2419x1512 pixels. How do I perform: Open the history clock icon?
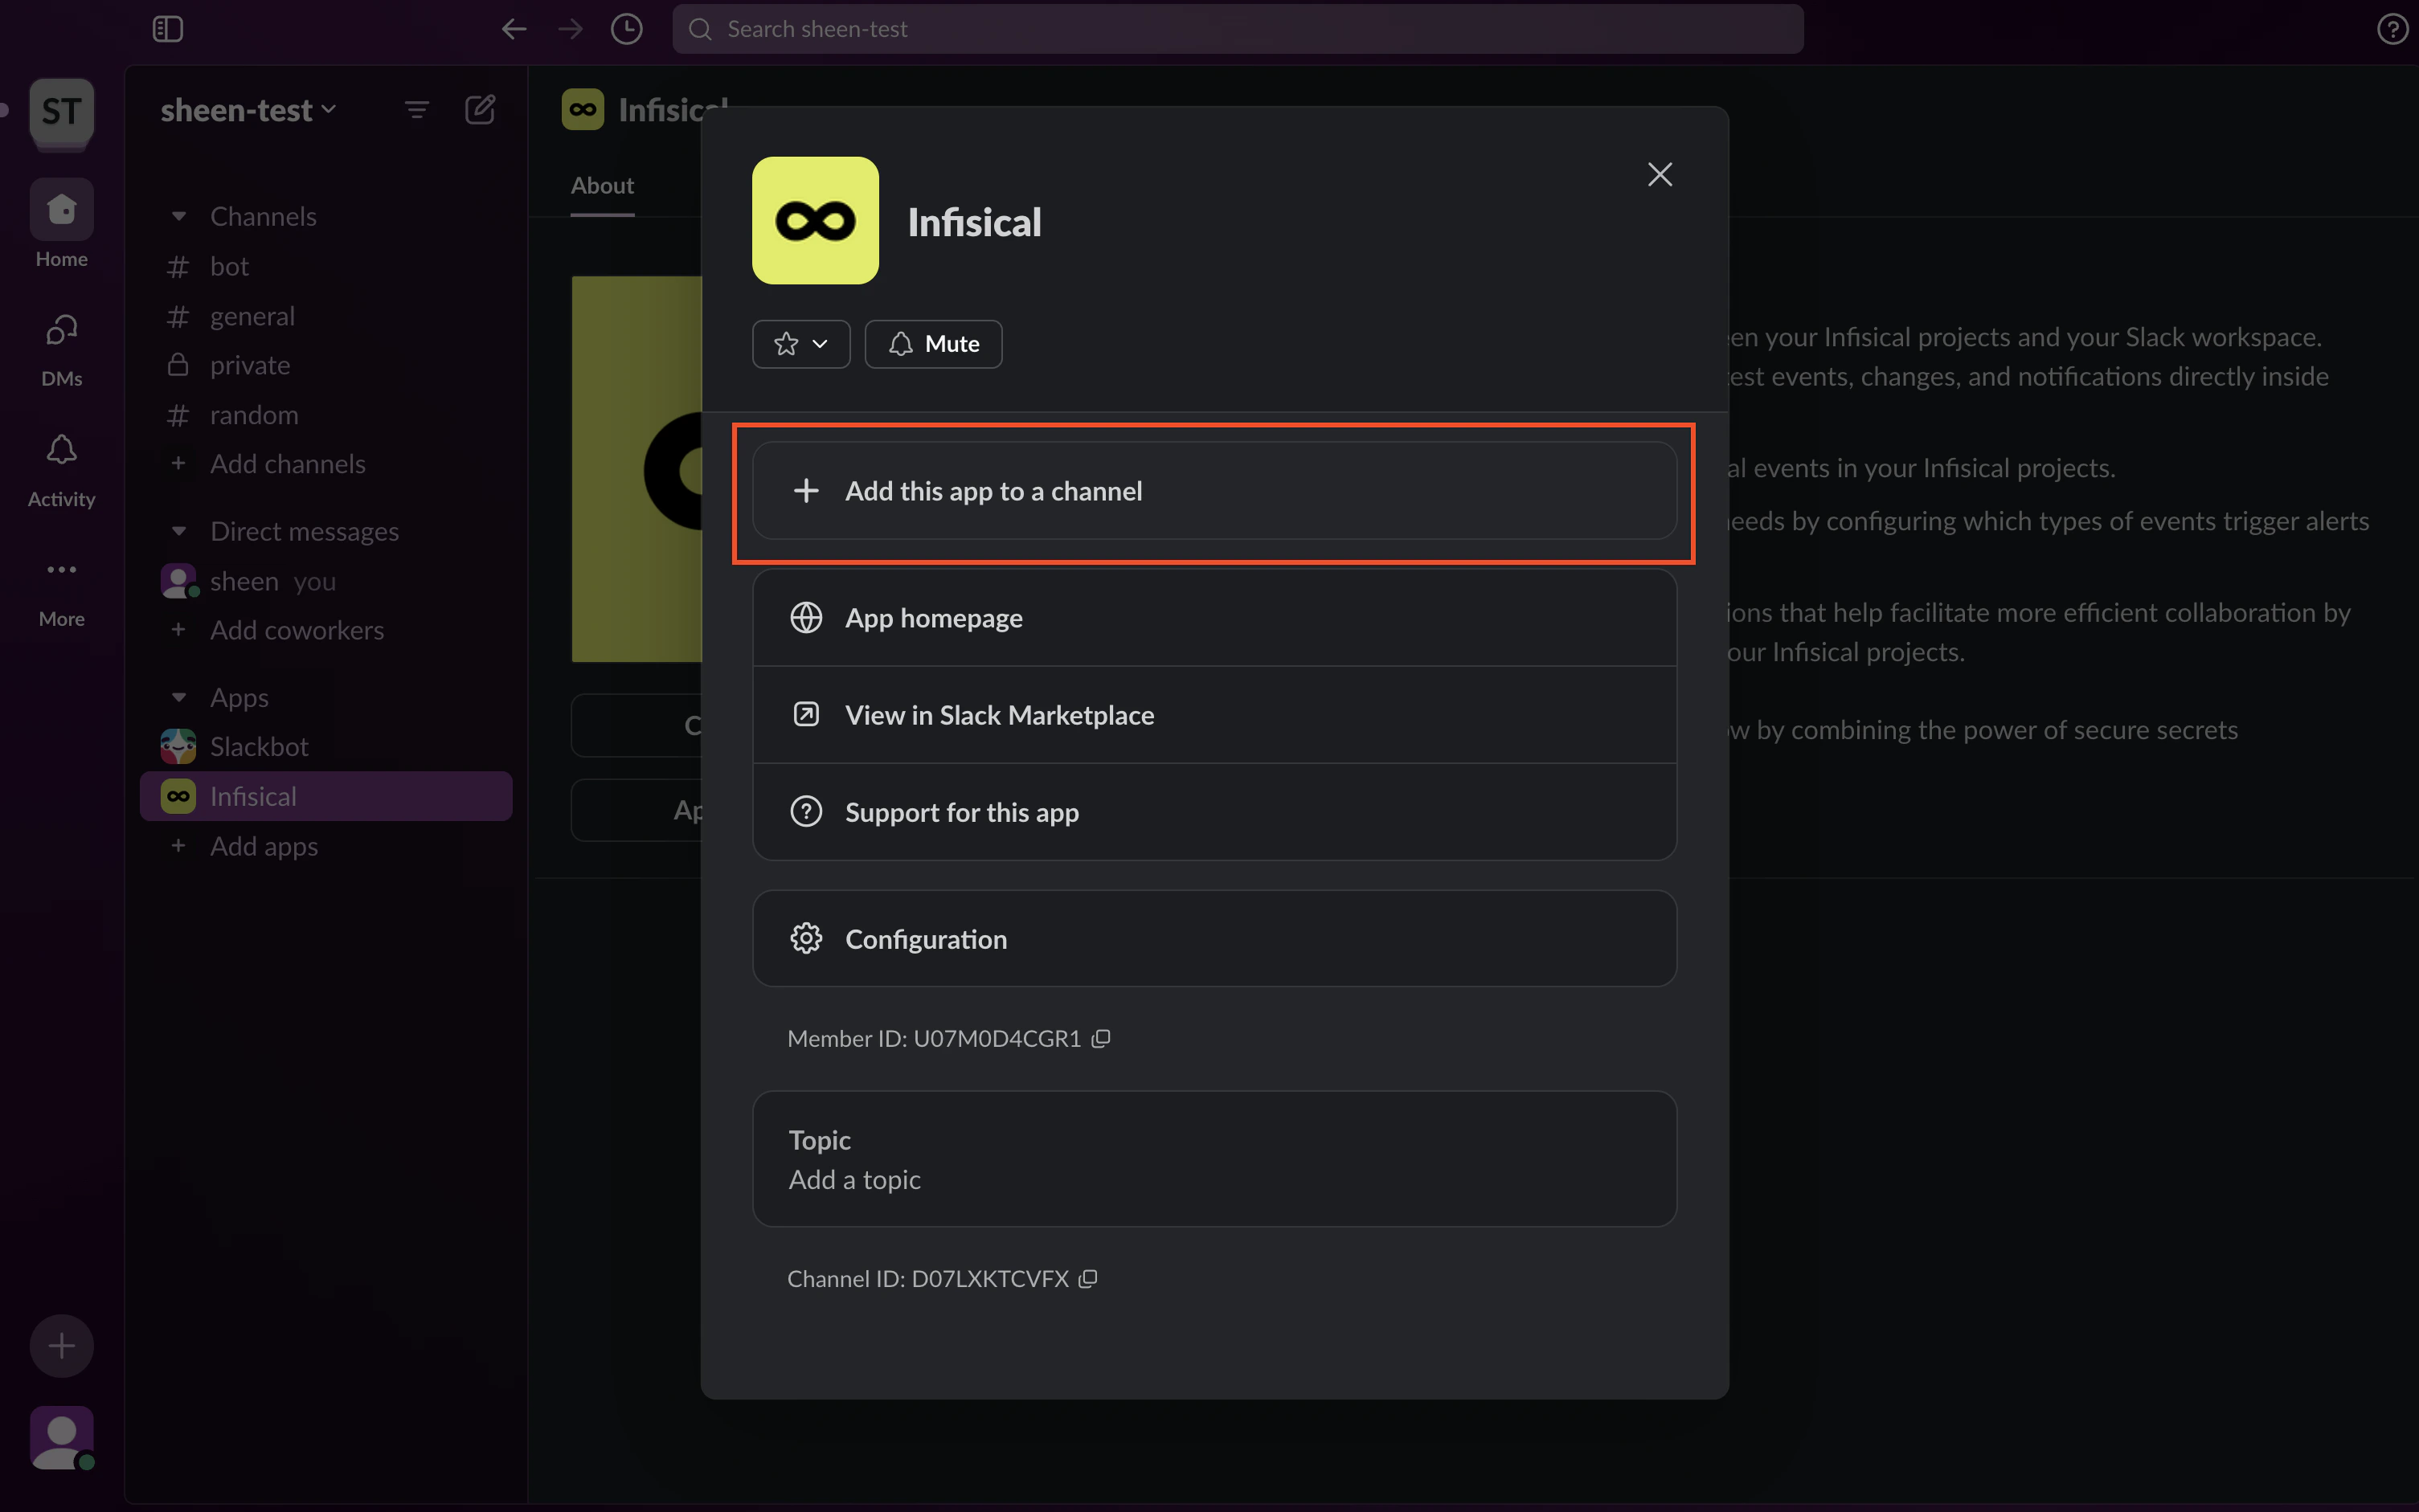pyautogui.click(x=627, y=29)
